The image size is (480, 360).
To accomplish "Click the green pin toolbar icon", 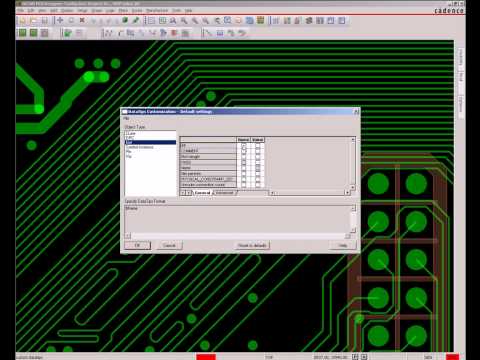I will tap(136, 20).
